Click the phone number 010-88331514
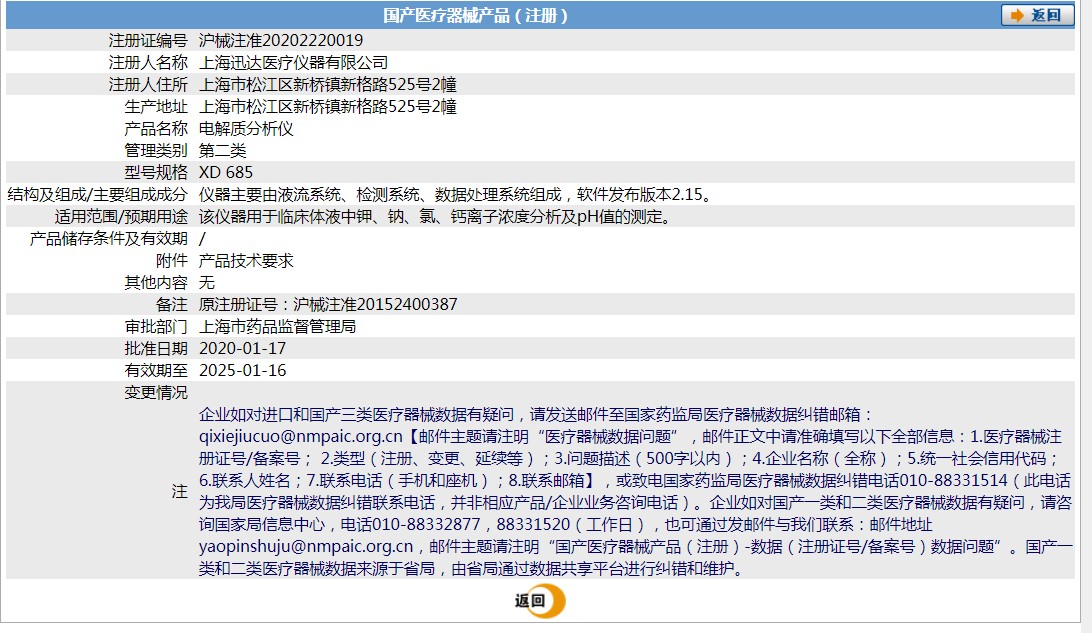Image resolution: width=1092 pixels, height=633 pixels. [x=953, y=480]
